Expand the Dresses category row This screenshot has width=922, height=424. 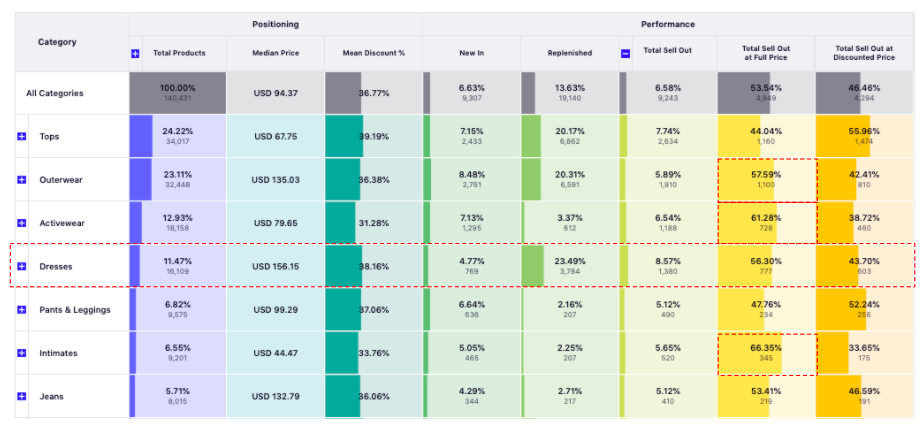pyautogui.click(x=21, y=266)
